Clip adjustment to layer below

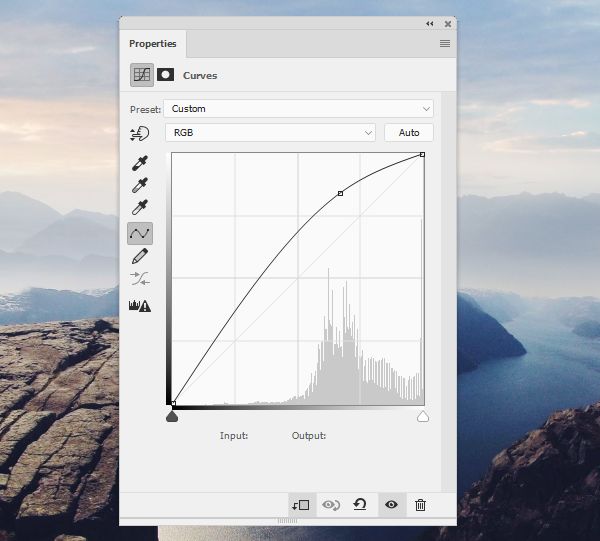pyautogui.click(x=301, y=505)
